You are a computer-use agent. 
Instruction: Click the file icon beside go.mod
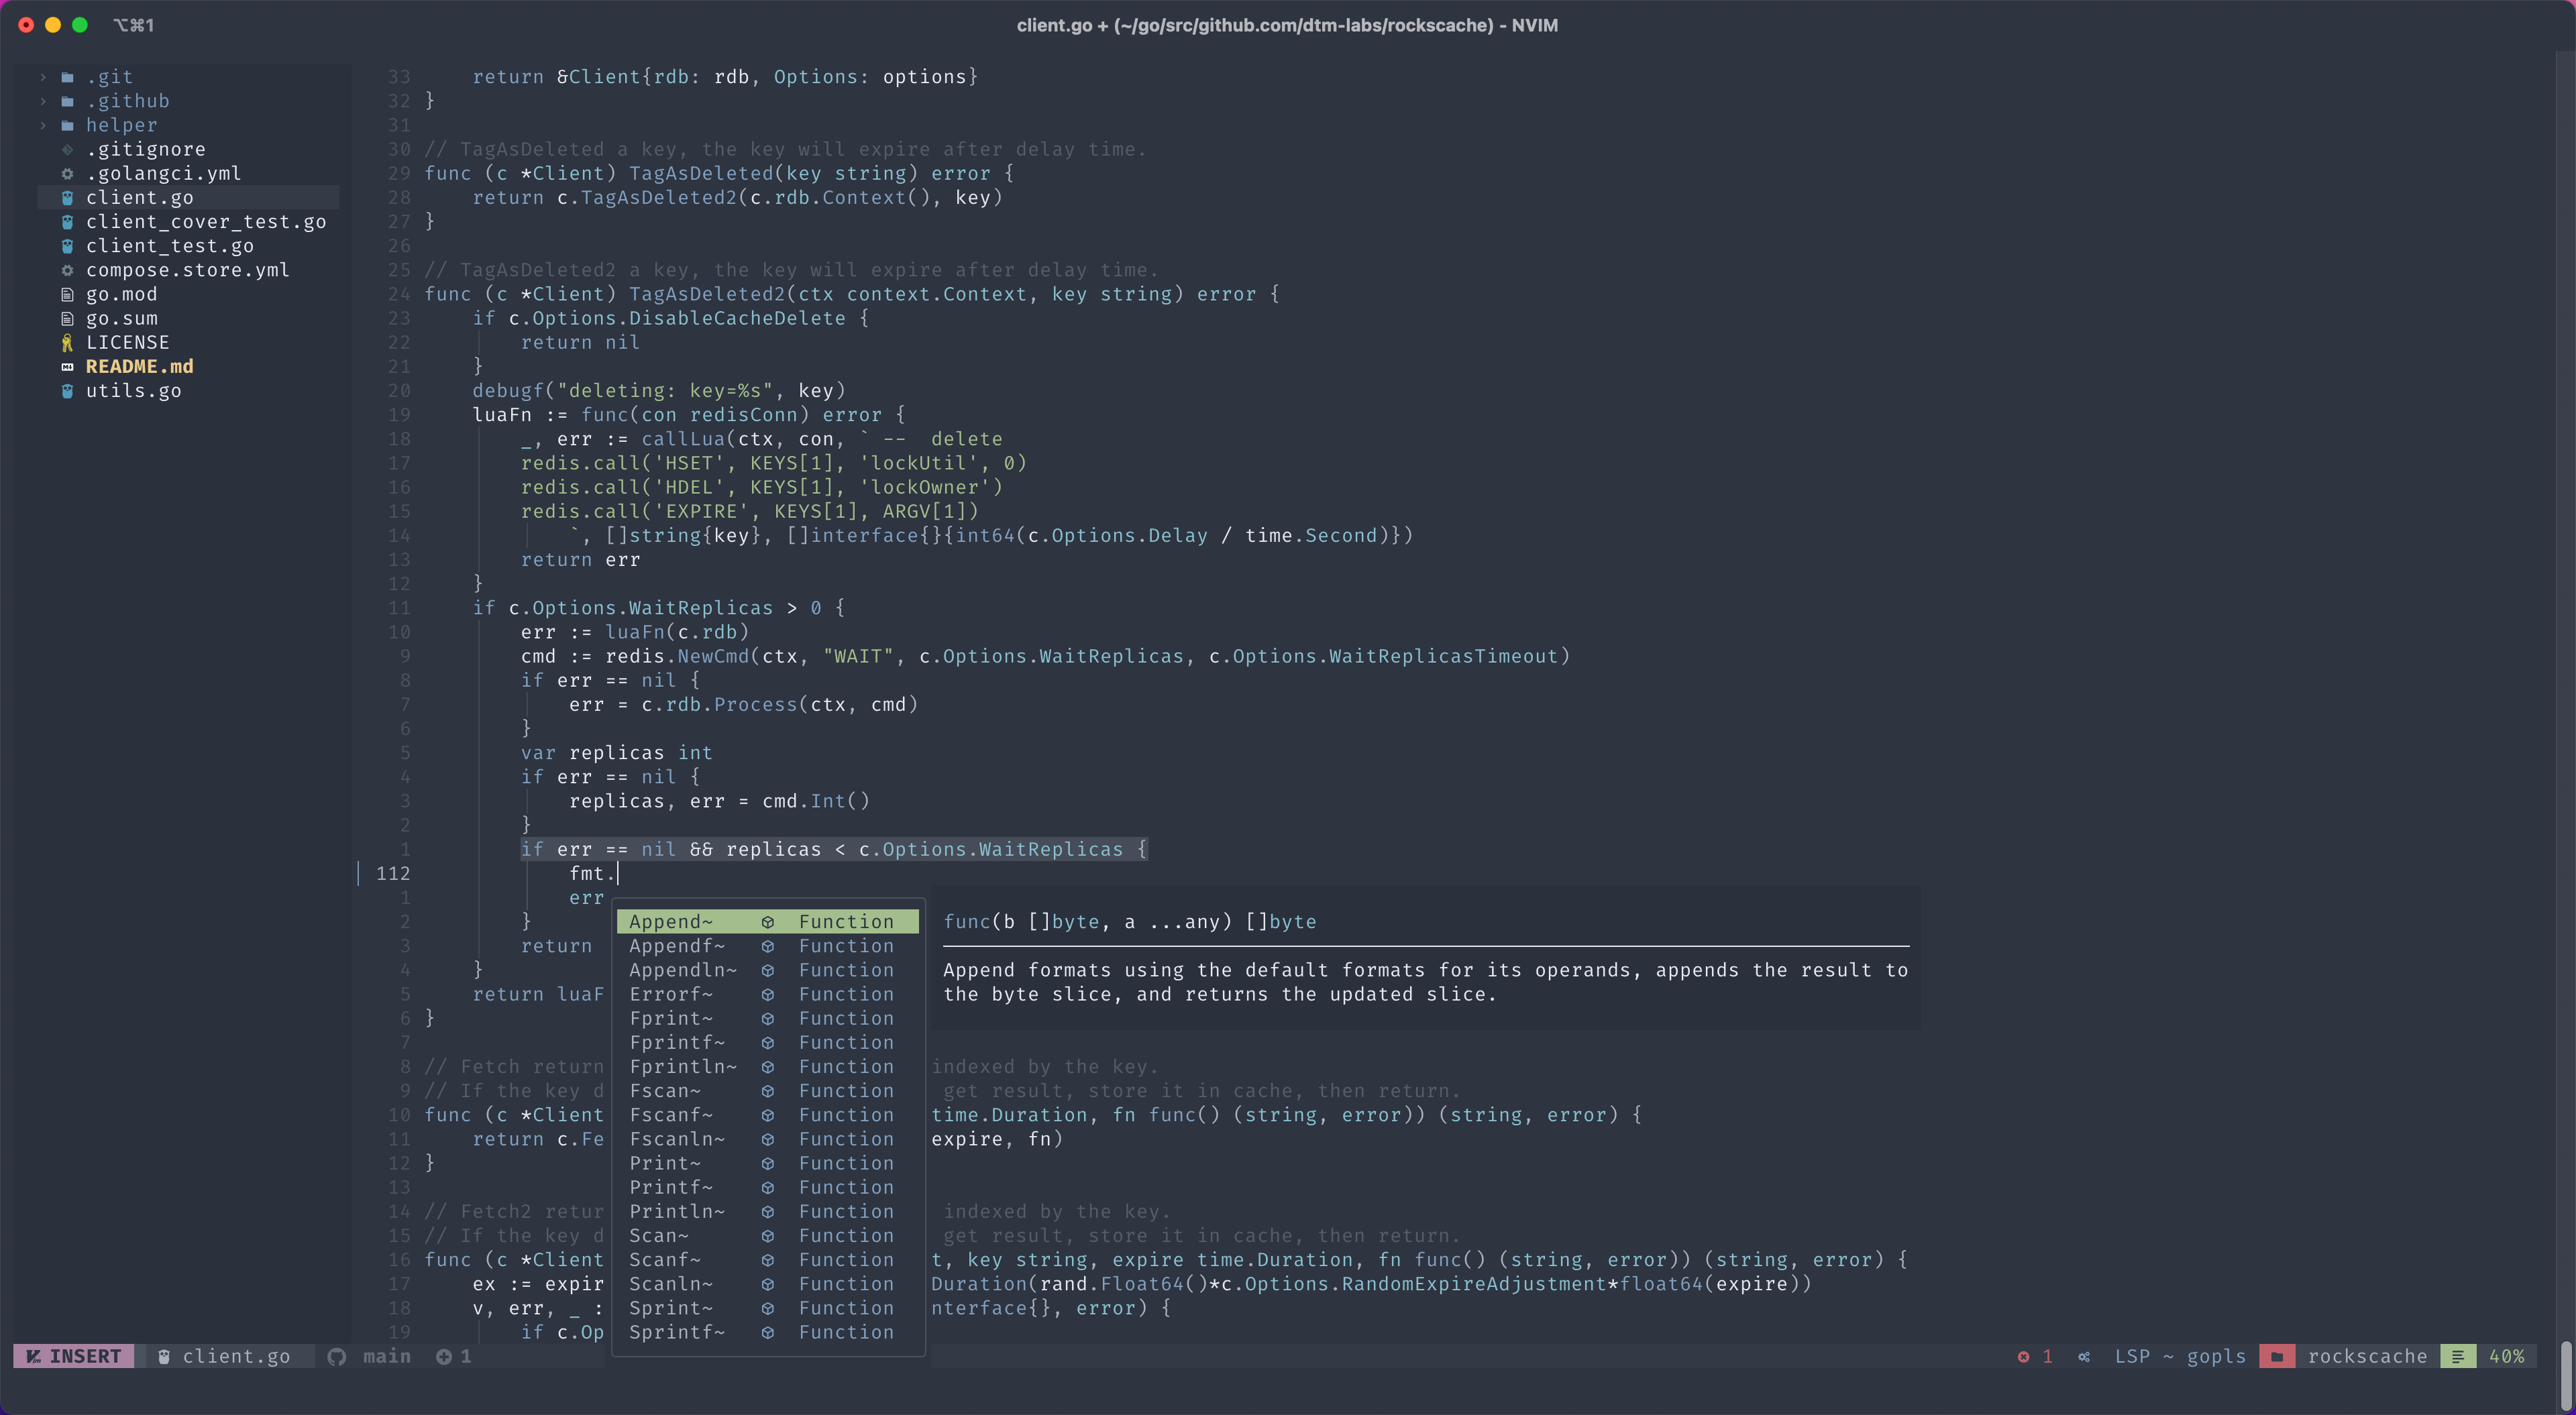[67, 295]
